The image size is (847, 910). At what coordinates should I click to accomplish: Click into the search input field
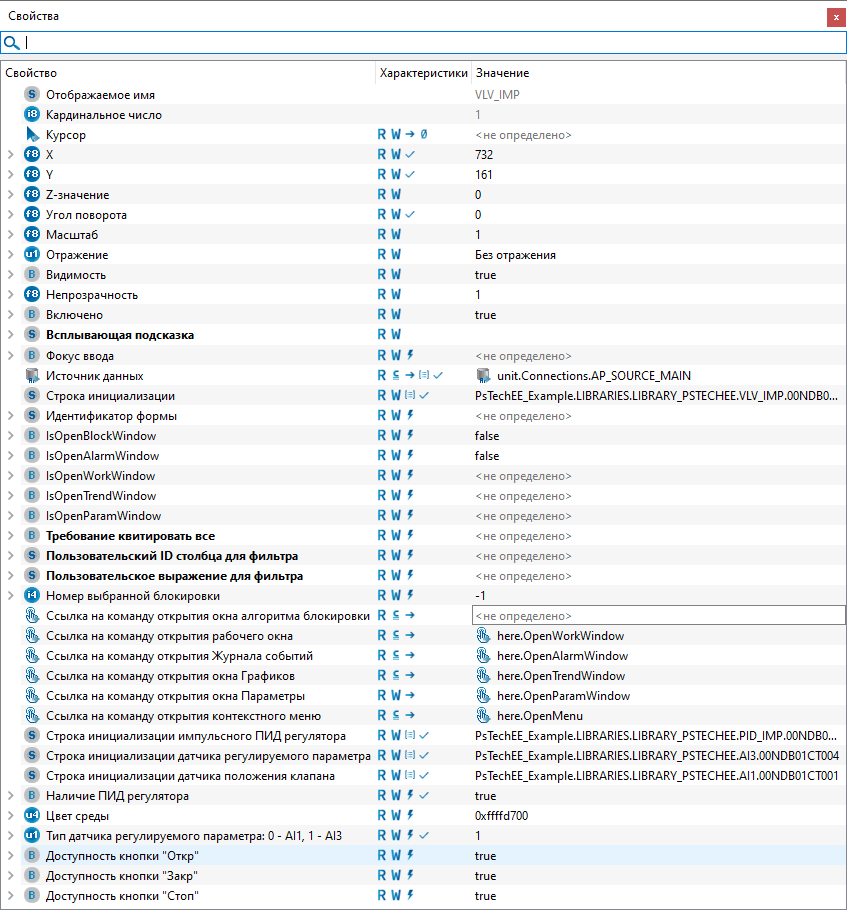430,43
